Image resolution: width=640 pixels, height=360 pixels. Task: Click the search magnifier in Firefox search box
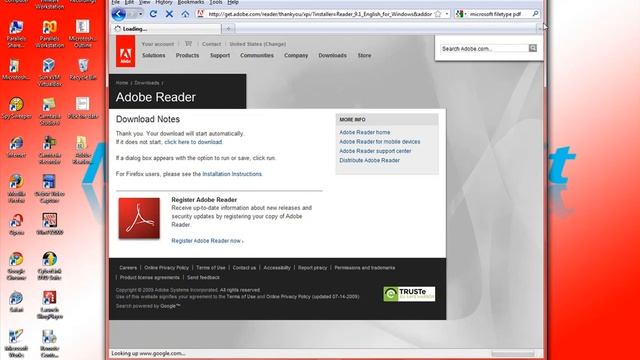(x=535, y=14)
